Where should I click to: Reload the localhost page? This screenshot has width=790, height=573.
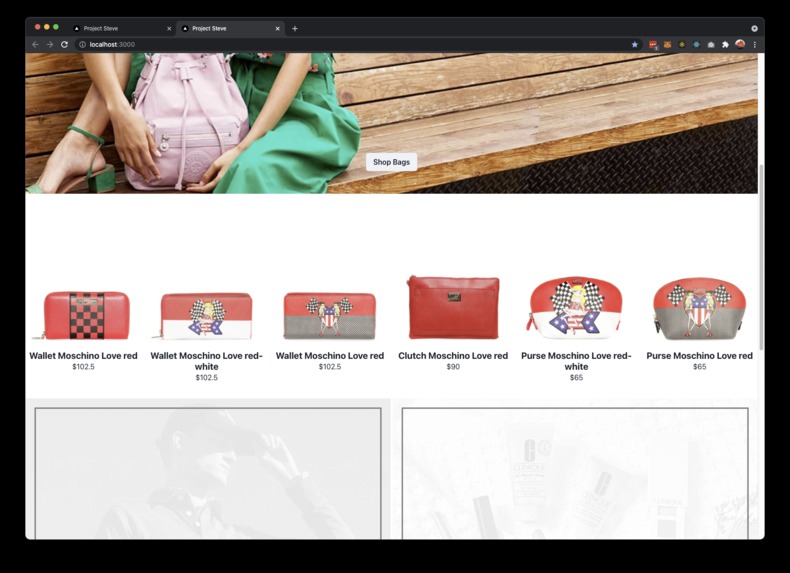[x=64, y=44]
